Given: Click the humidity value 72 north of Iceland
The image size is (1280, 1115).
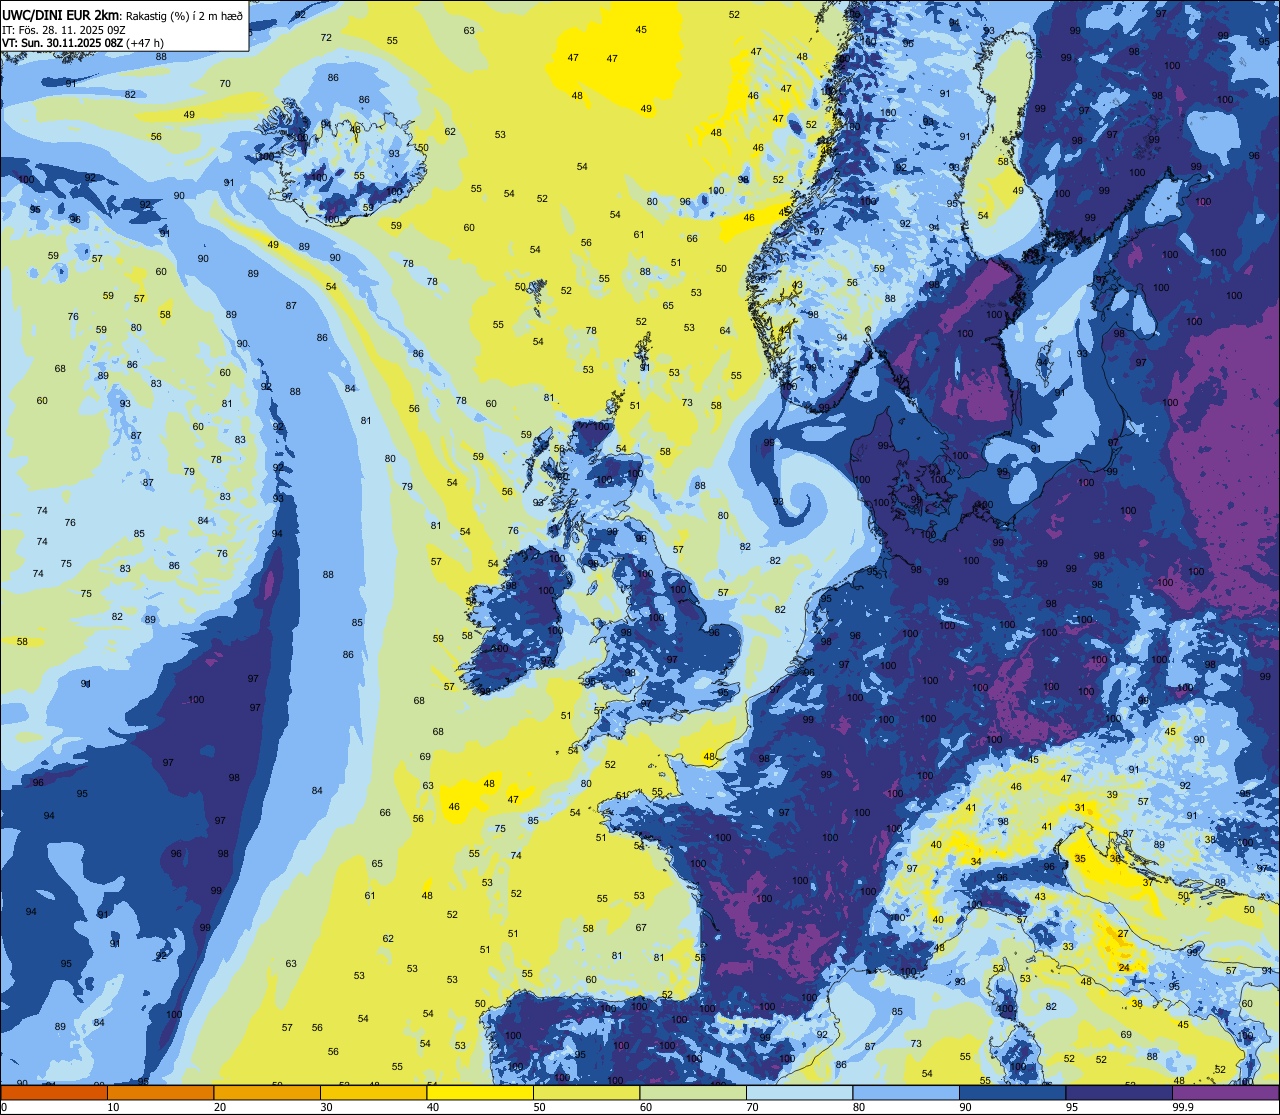Looking at the screenshot, I should [x=326, y=37].
